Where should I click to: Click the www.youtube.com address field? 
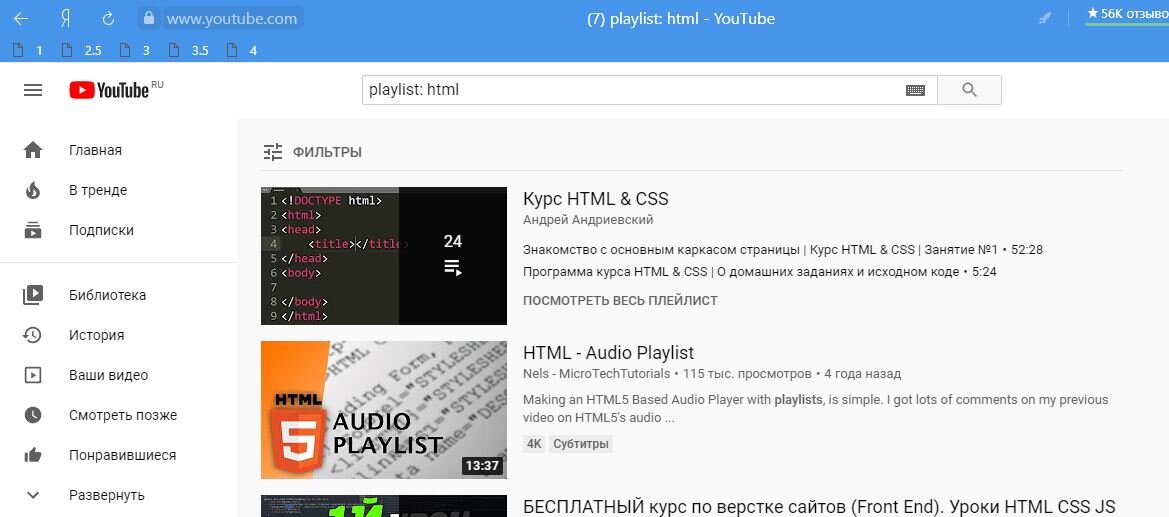[x=232, y=19]
